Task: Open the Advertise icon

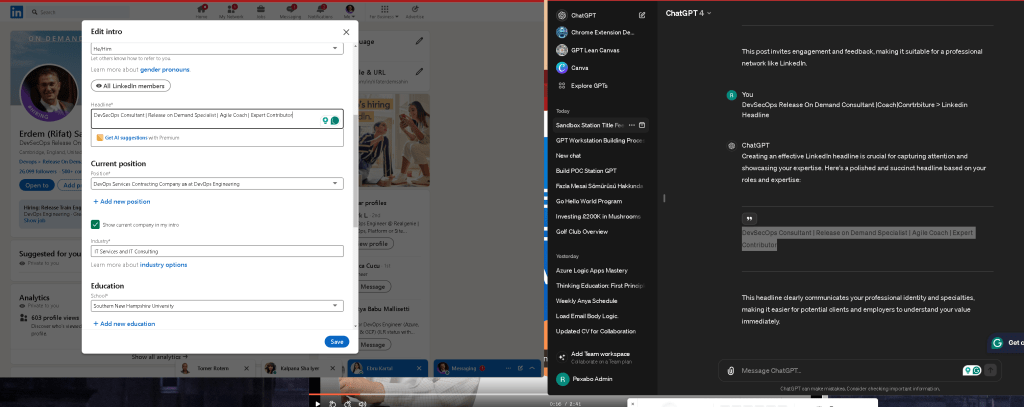Action: click(415, 11)
